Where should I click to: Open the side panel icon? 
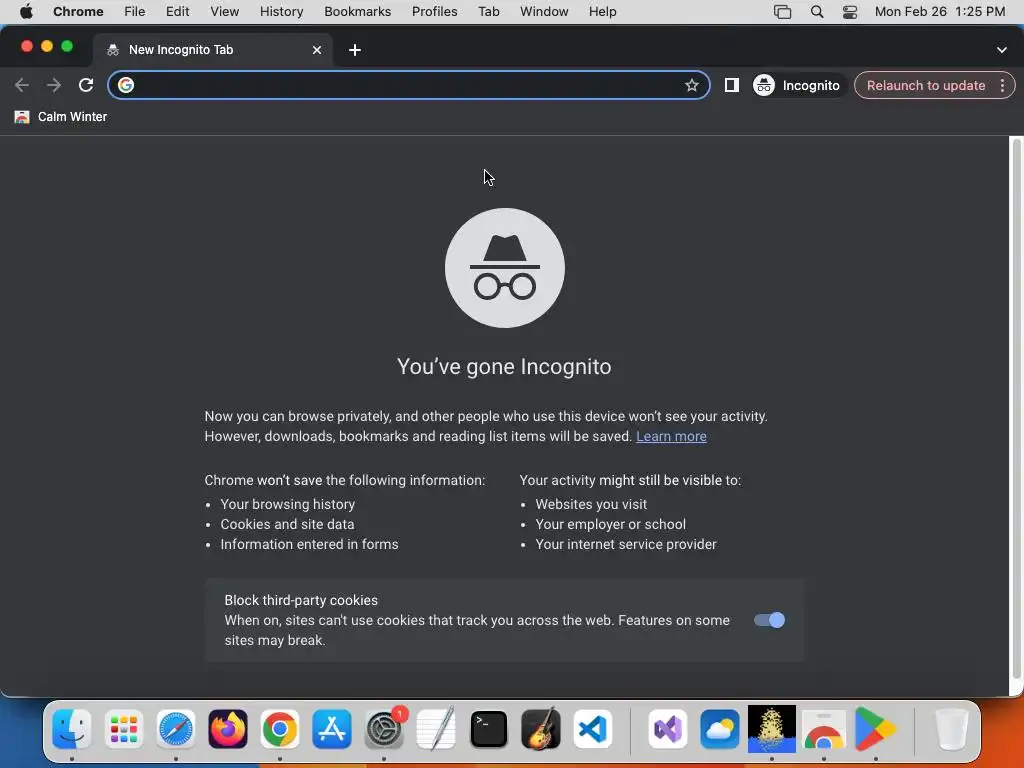(731, 85)
